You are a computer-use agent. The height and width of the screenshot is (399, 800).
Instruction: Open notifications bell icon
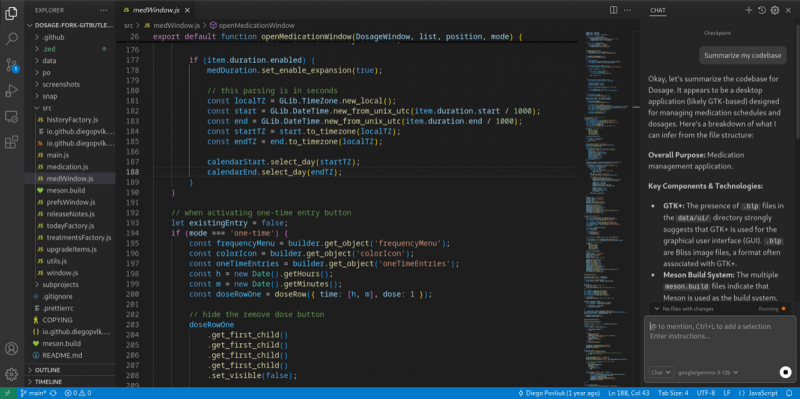(788, 393)
